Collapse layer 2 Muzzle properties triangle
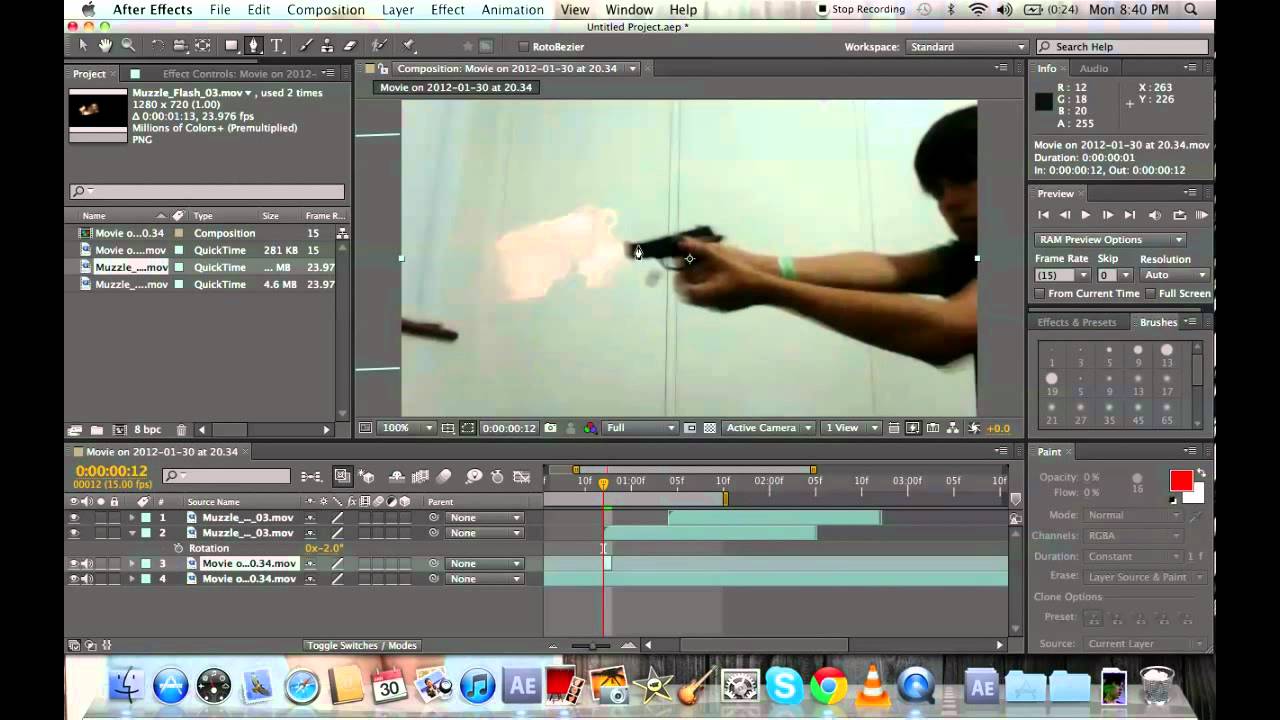The width and height of the screenshot is (1280, 720). click(131, 533)
